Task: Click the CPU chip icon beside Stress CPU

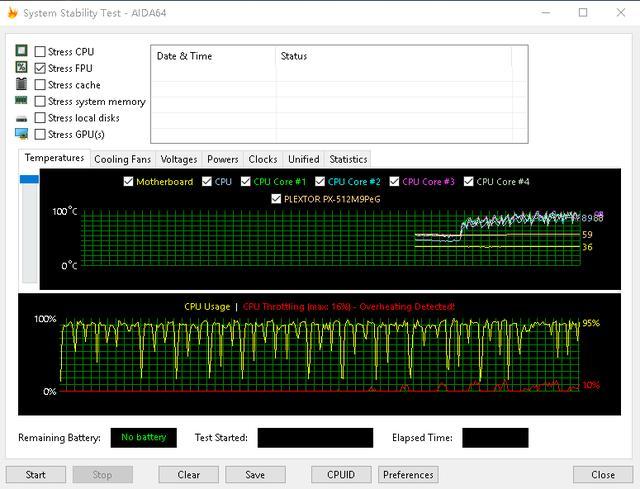Action: (x=21, y=51)
